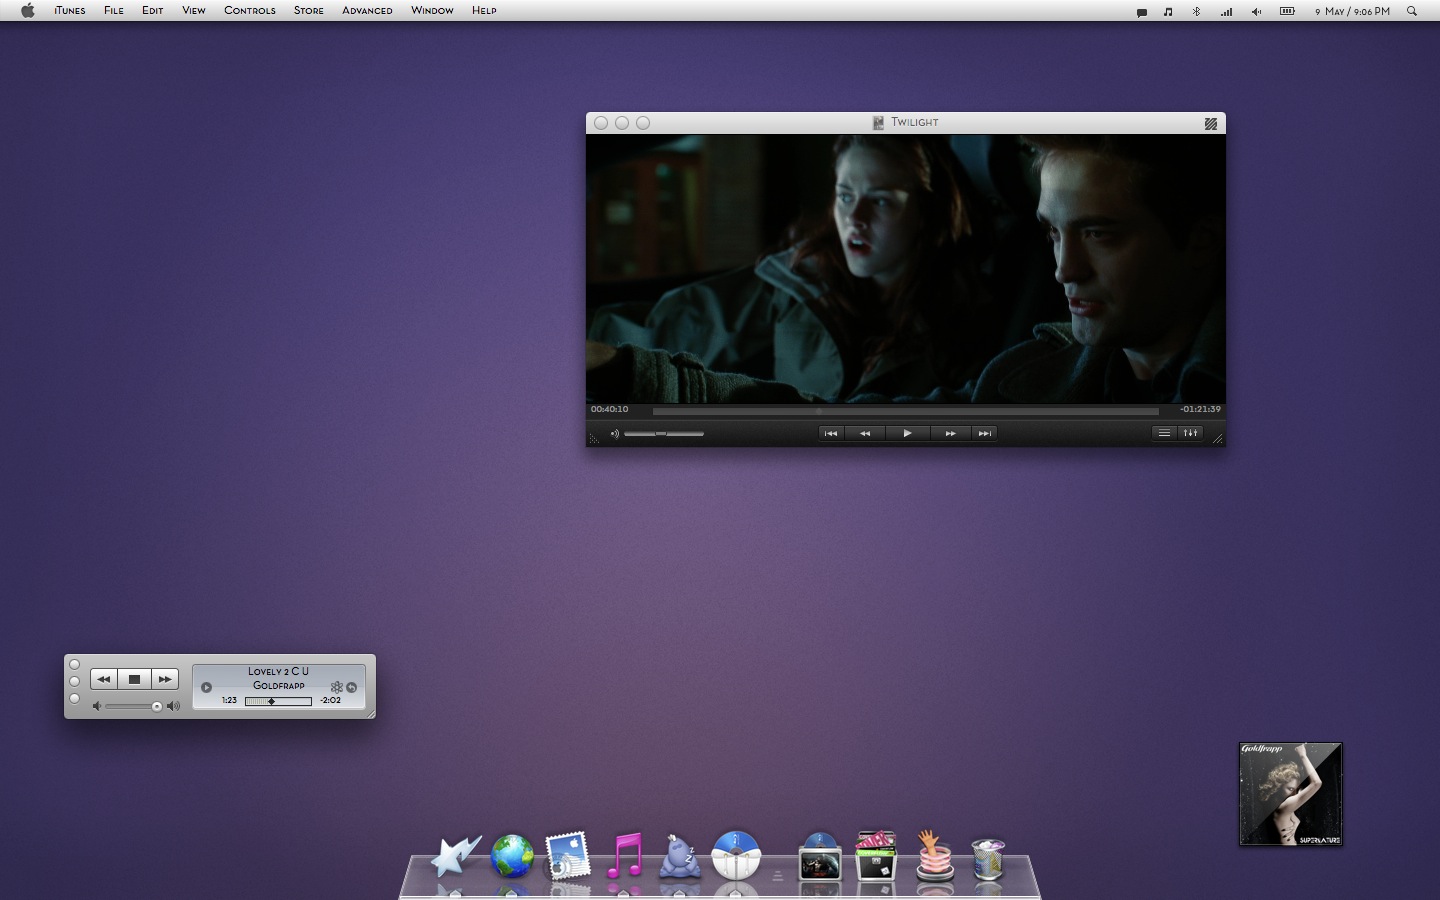1440x900 pixels.
Task: Open the signal strength menu bar icon
Action: point(1226,12)
